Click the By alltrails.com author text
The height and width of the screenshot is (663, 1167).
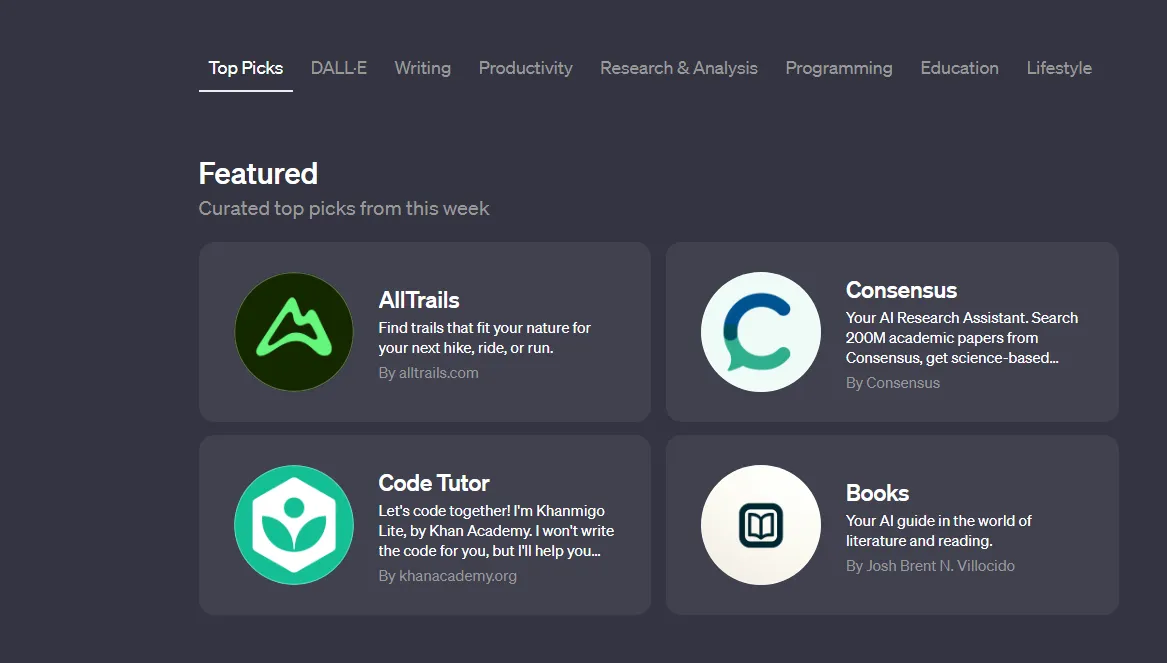(x=429, y=373)
